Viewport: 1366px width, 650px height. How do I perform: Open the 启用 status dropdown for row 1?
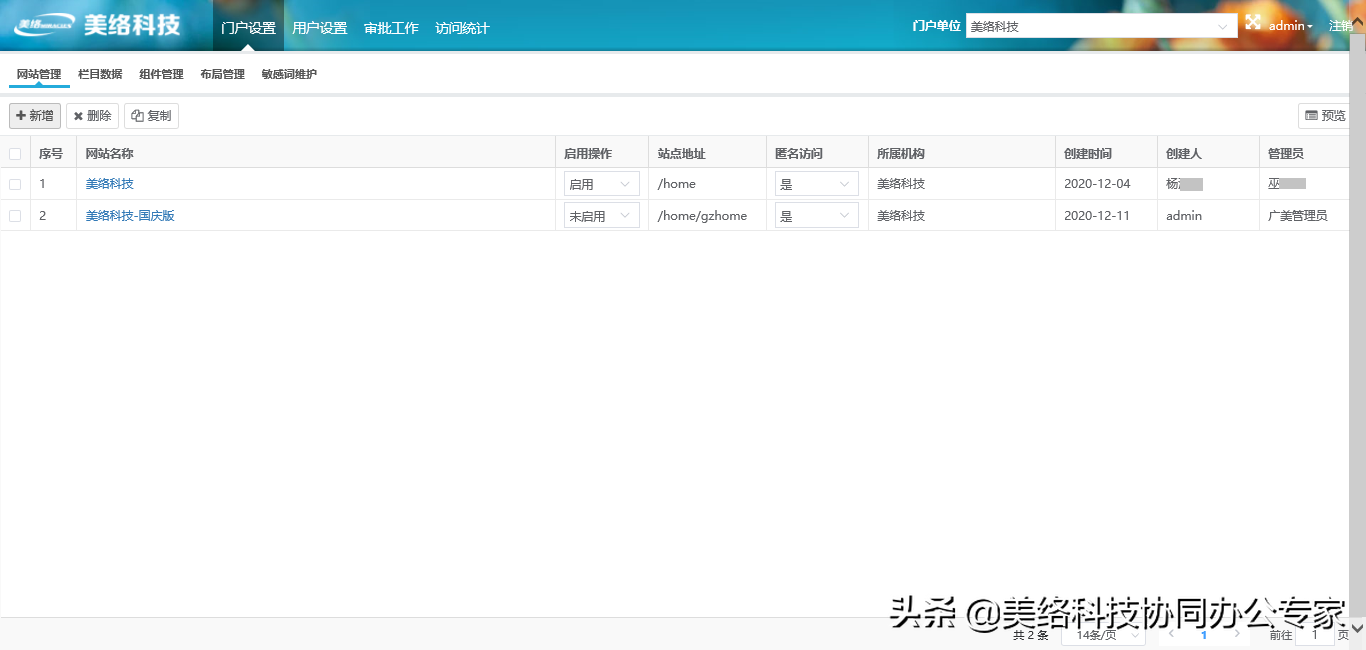601,183
